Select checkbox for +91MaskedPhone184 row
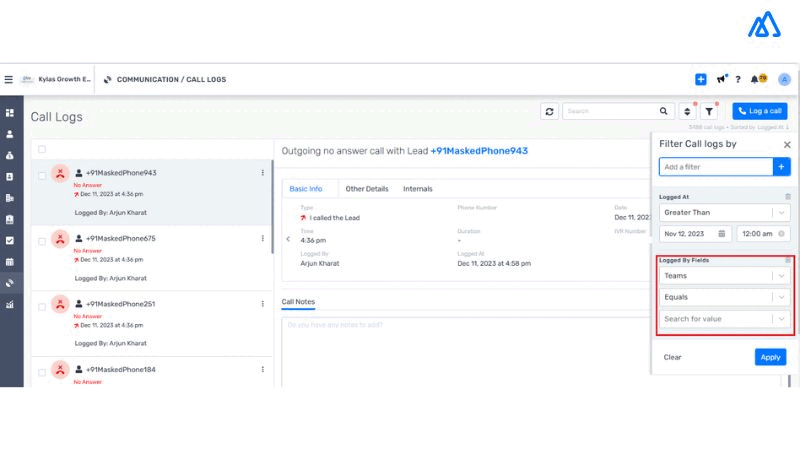The image size is (800, 450). 42,372
